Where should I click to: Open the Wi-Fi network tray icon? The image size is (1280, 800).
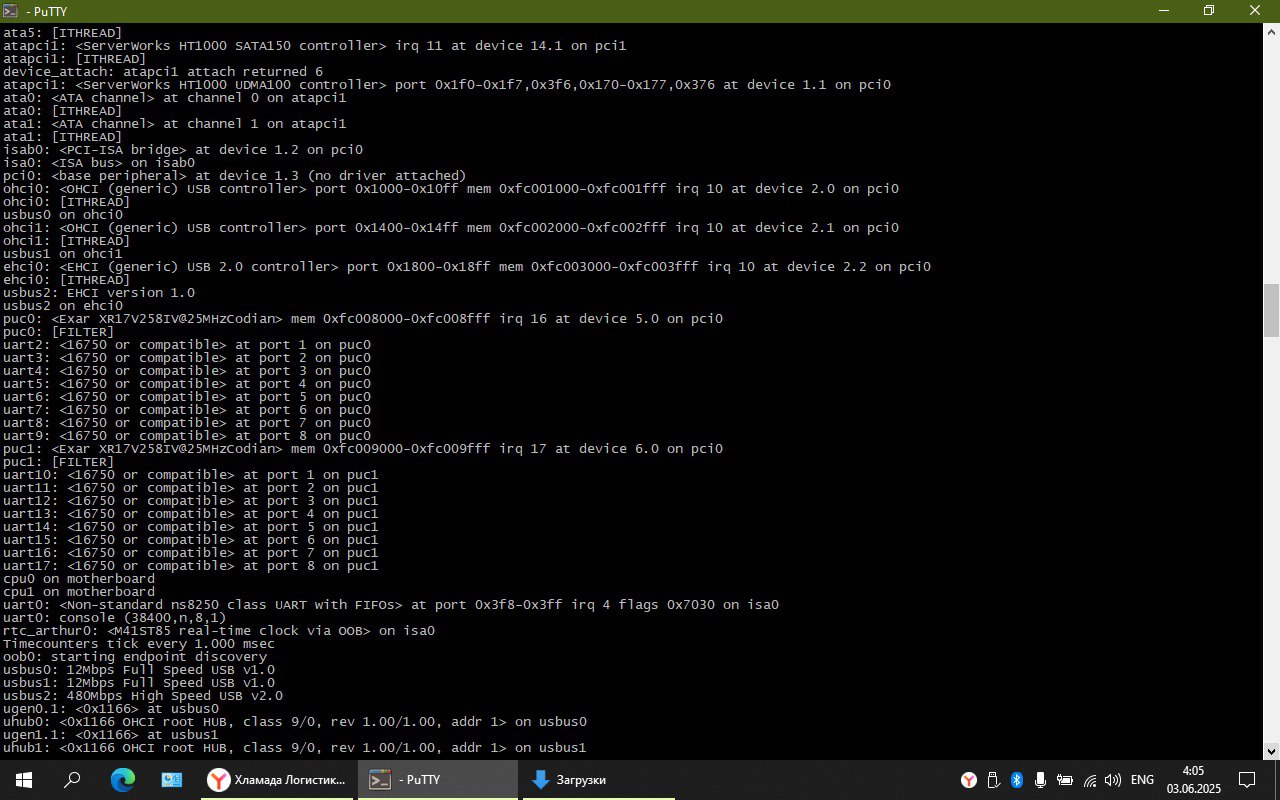[x=1090, y=780]
